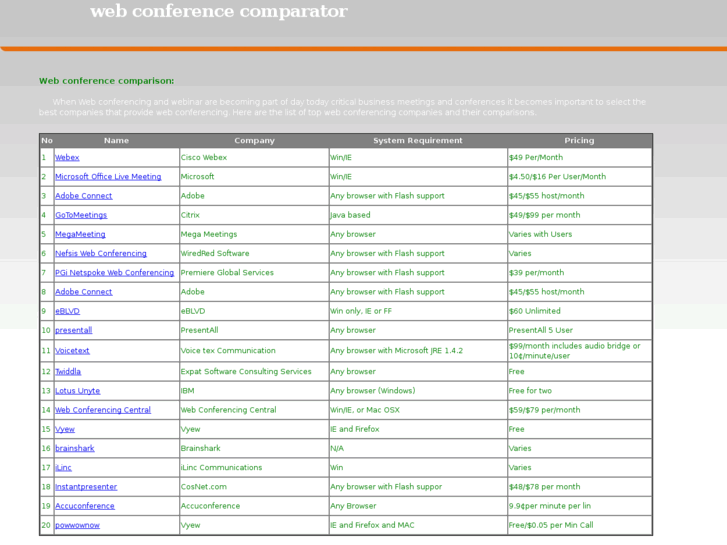Select the IBM company cell

click(254, 391)
